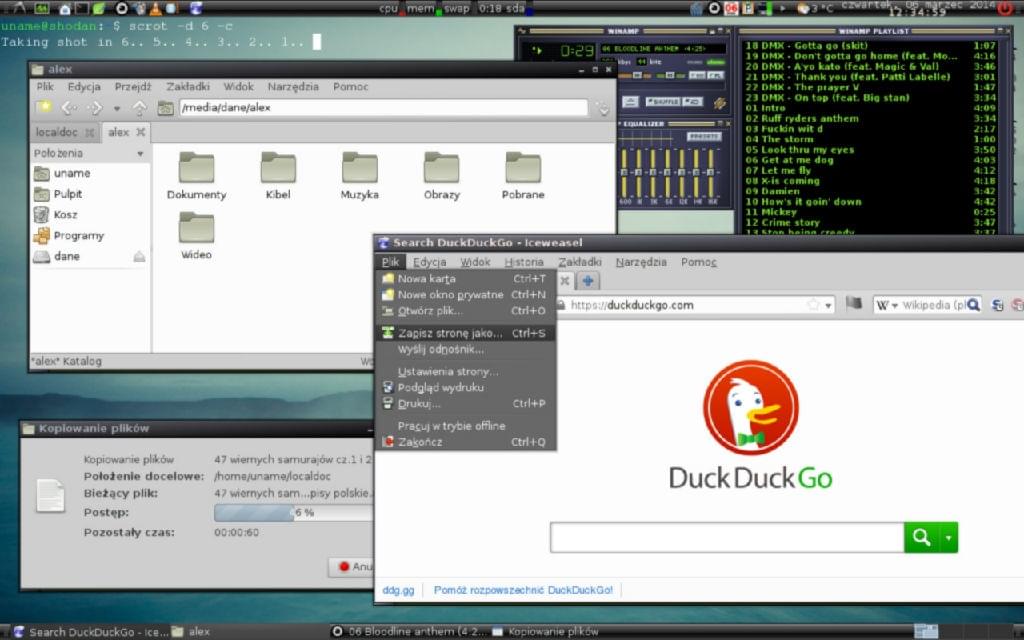Choose Zakończ to quit Iceweasel
Viewport: 1024px width, 640px height.
466,442
